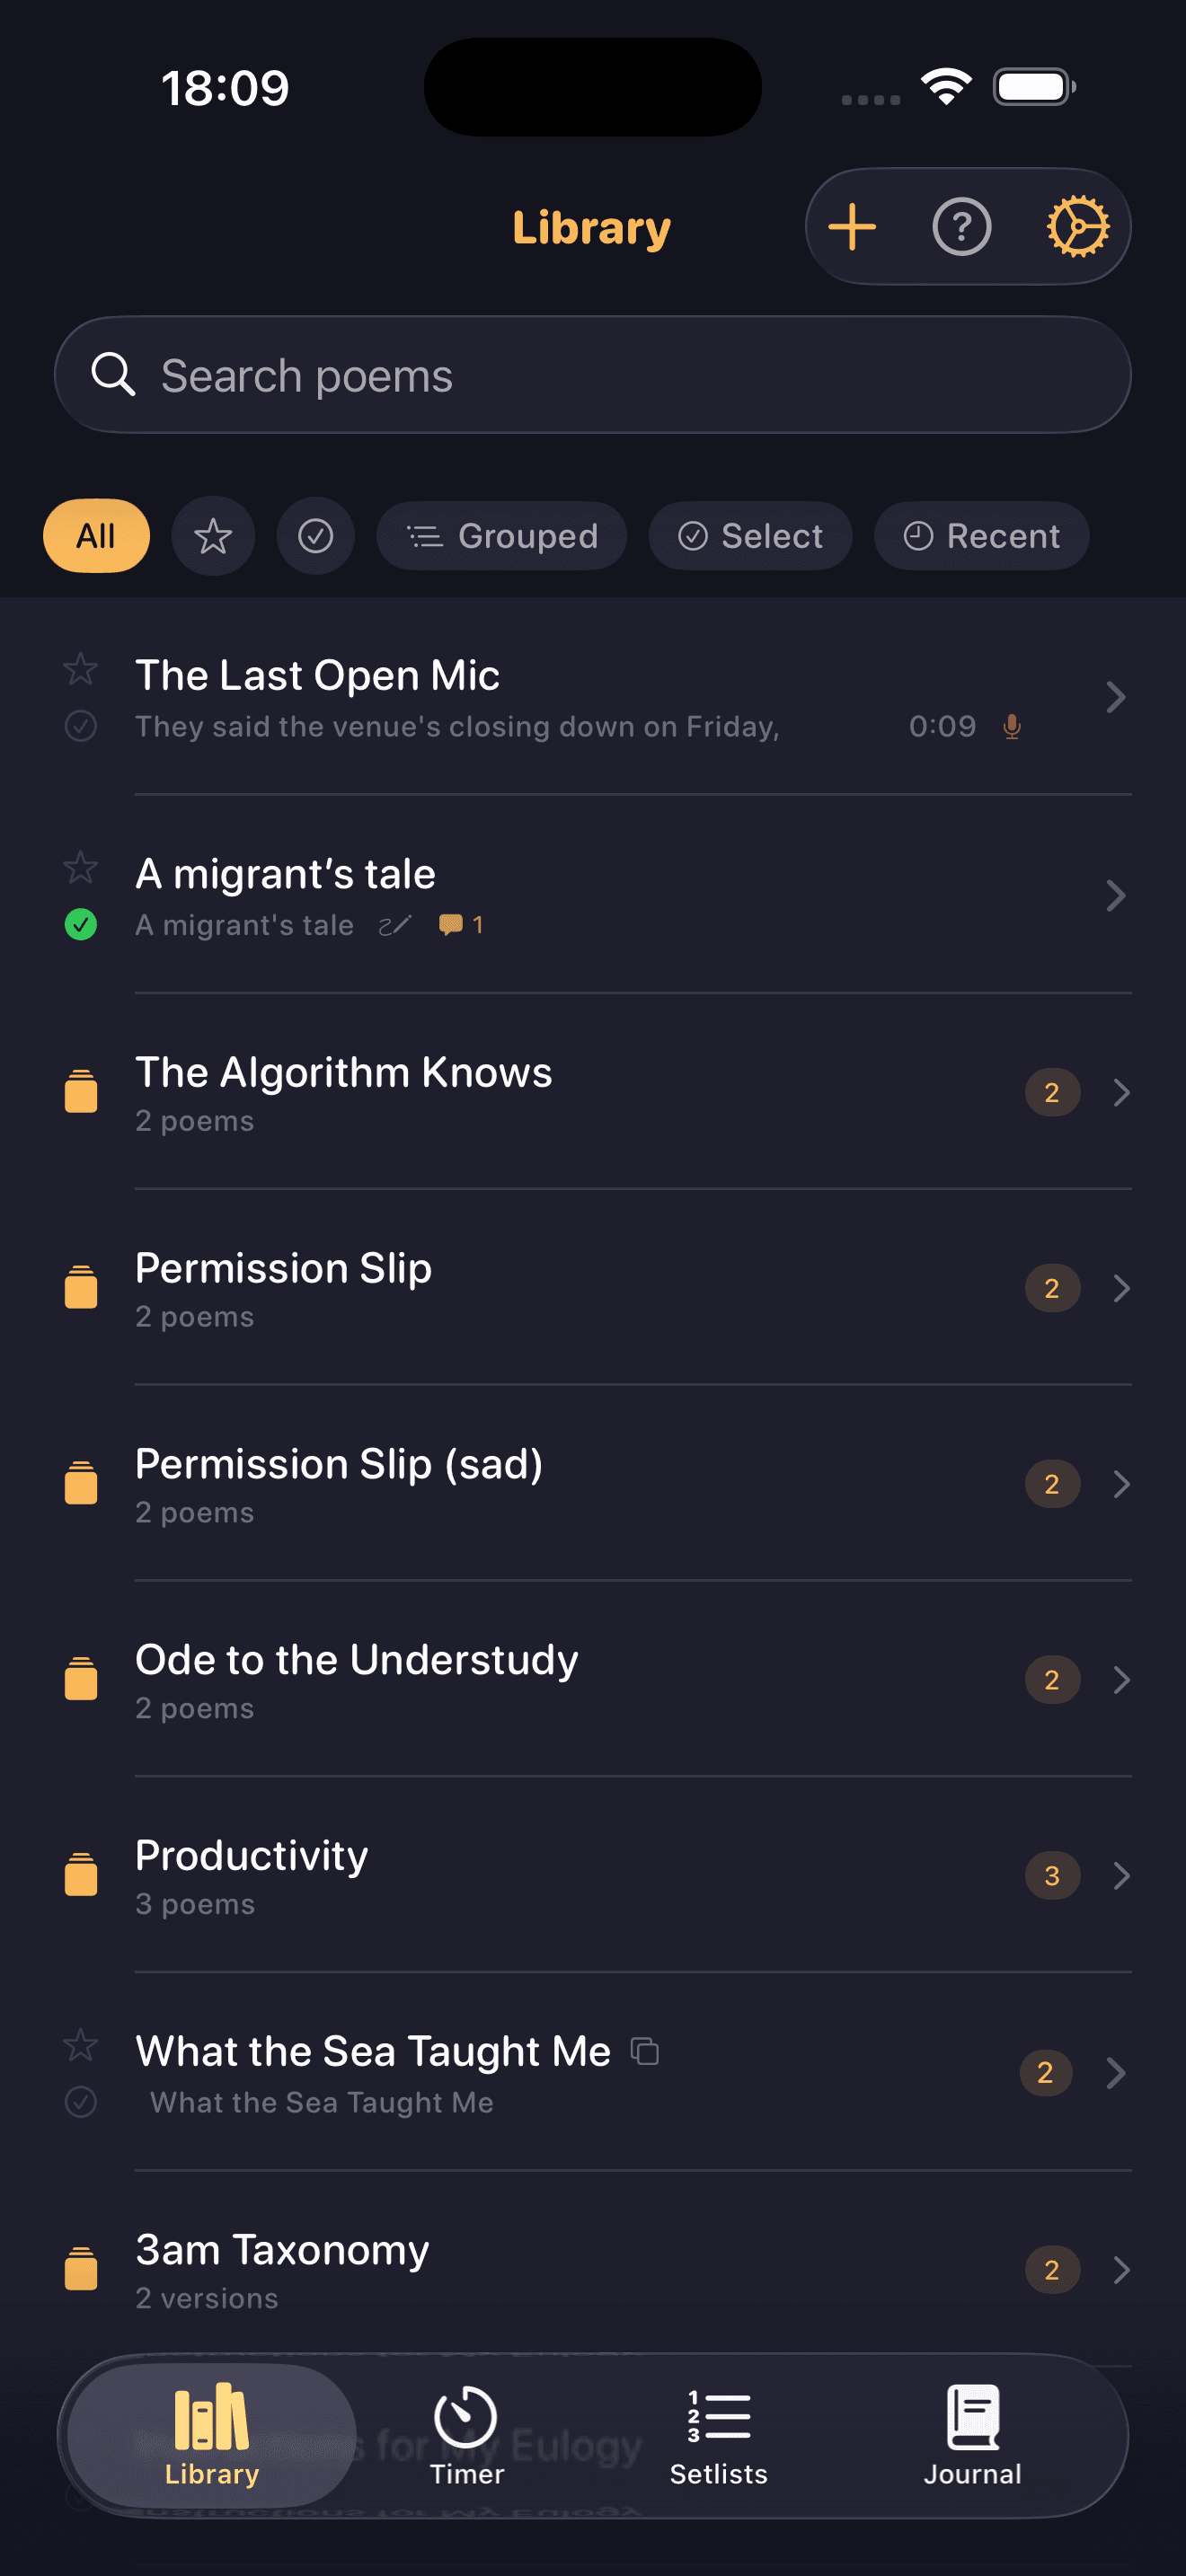Tap the microphone icon on The Last Open Mic
This screenshot has height=2576, width=1186.
(1012, 727)
